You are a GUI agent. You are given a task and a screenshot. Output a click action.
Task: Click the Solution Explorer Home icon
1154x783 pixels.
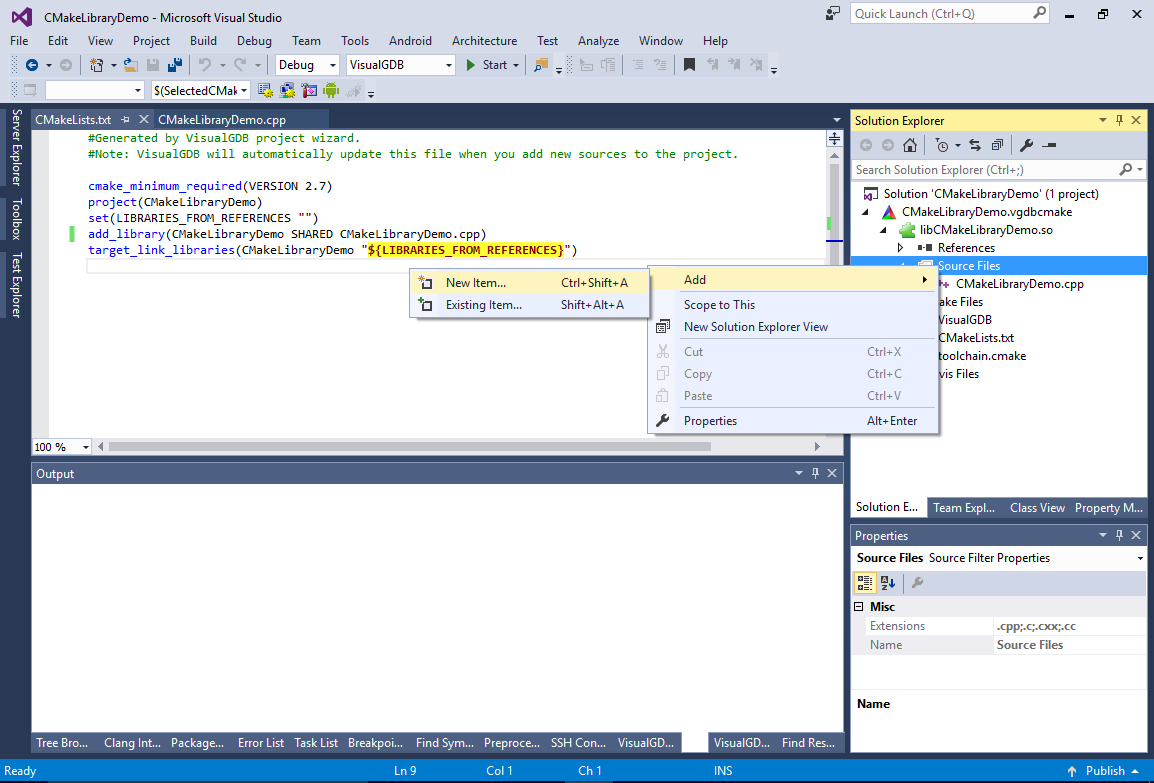909,145
